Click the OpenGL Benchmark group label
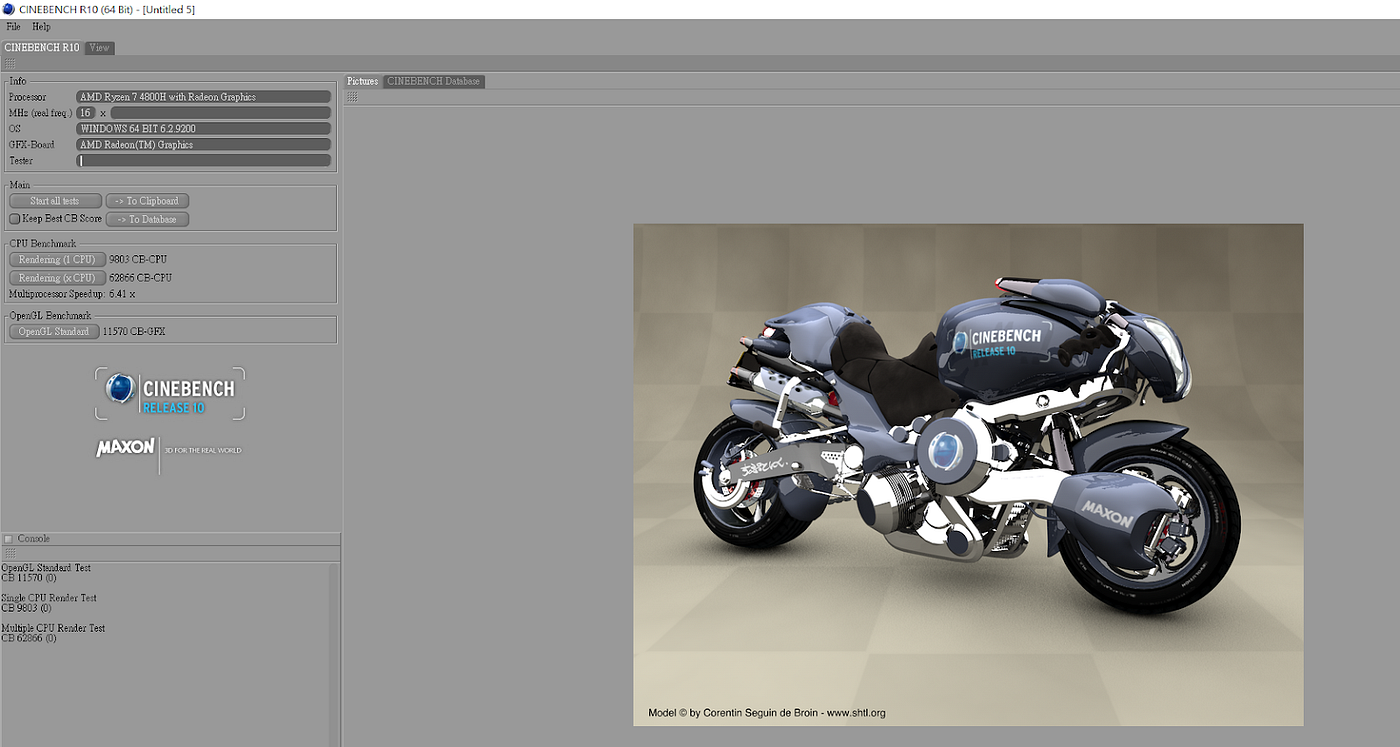Image resolution: width=1400 pixels, height=747 pixels. coord(50,315)
